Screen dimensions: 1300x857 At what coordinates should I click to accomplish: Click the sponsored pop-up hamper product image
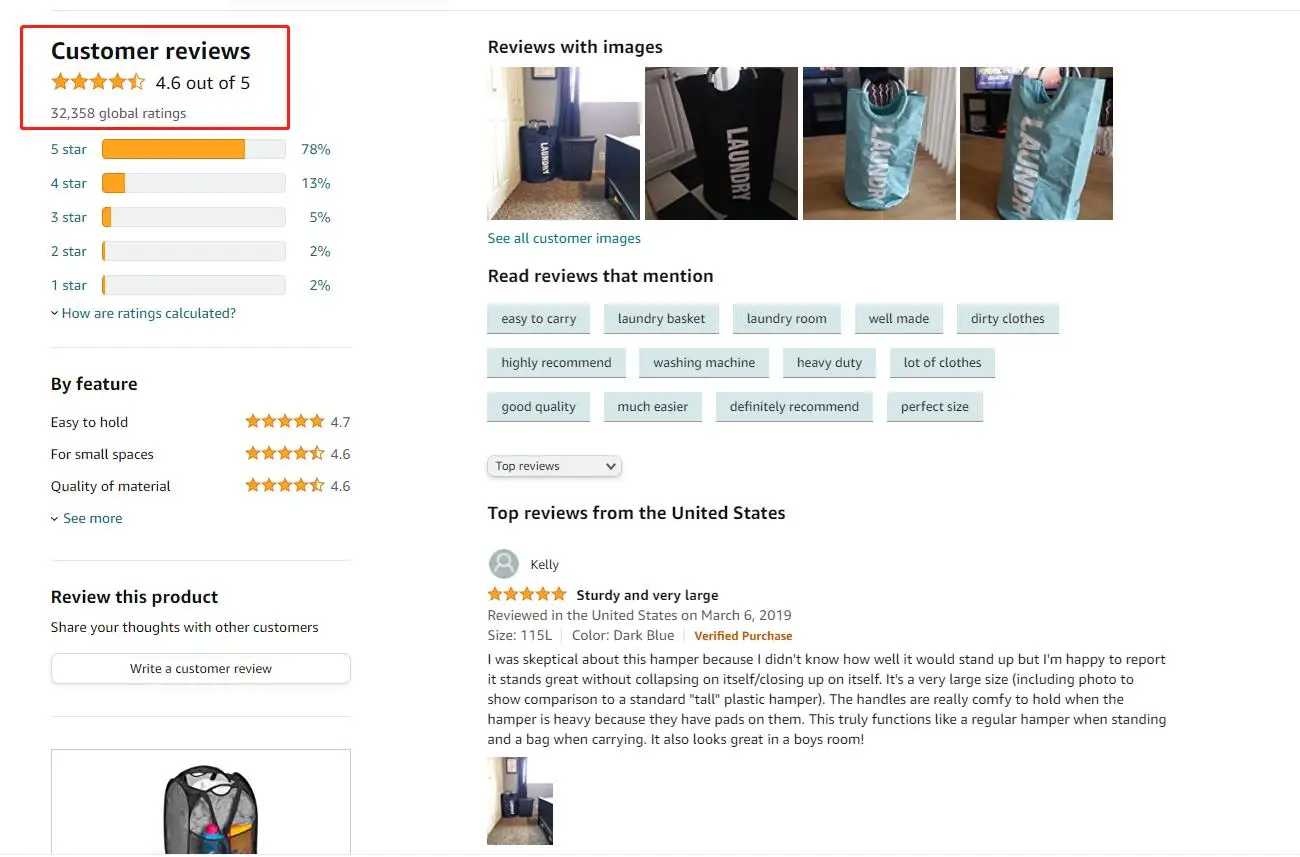click(200, 805)
